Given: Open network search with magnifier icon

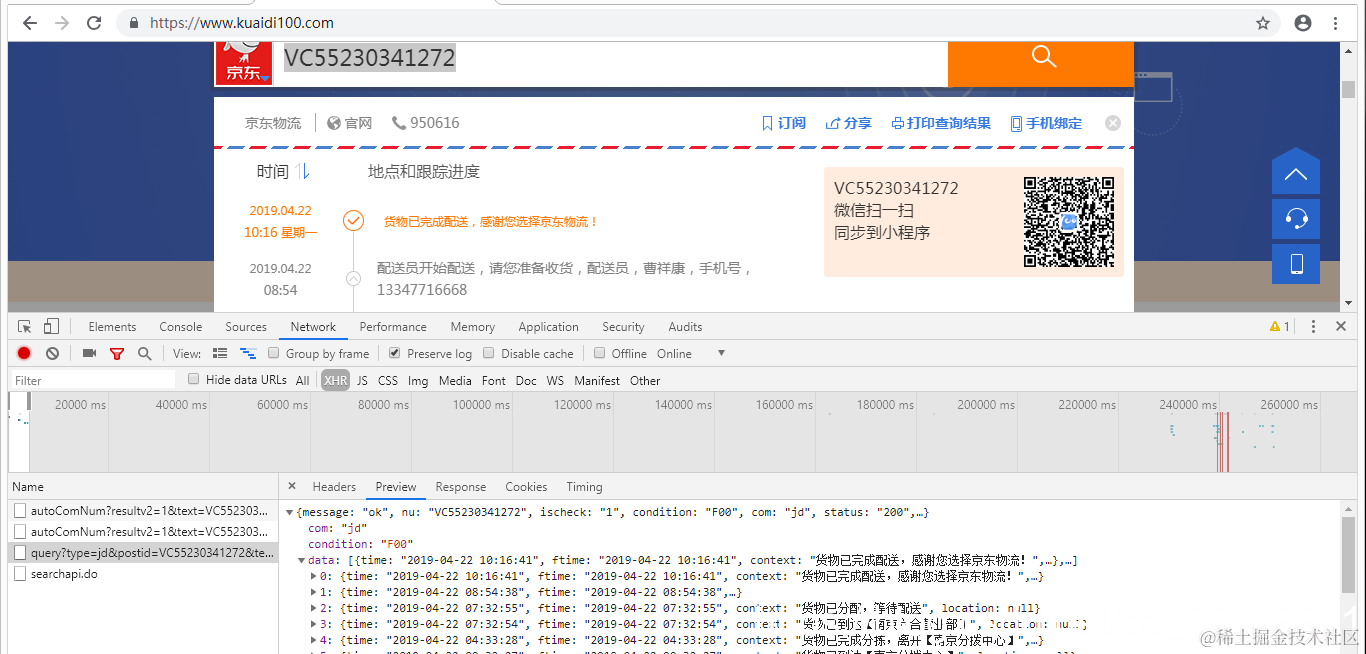Looking at the screenshot, I should point(145,353).
